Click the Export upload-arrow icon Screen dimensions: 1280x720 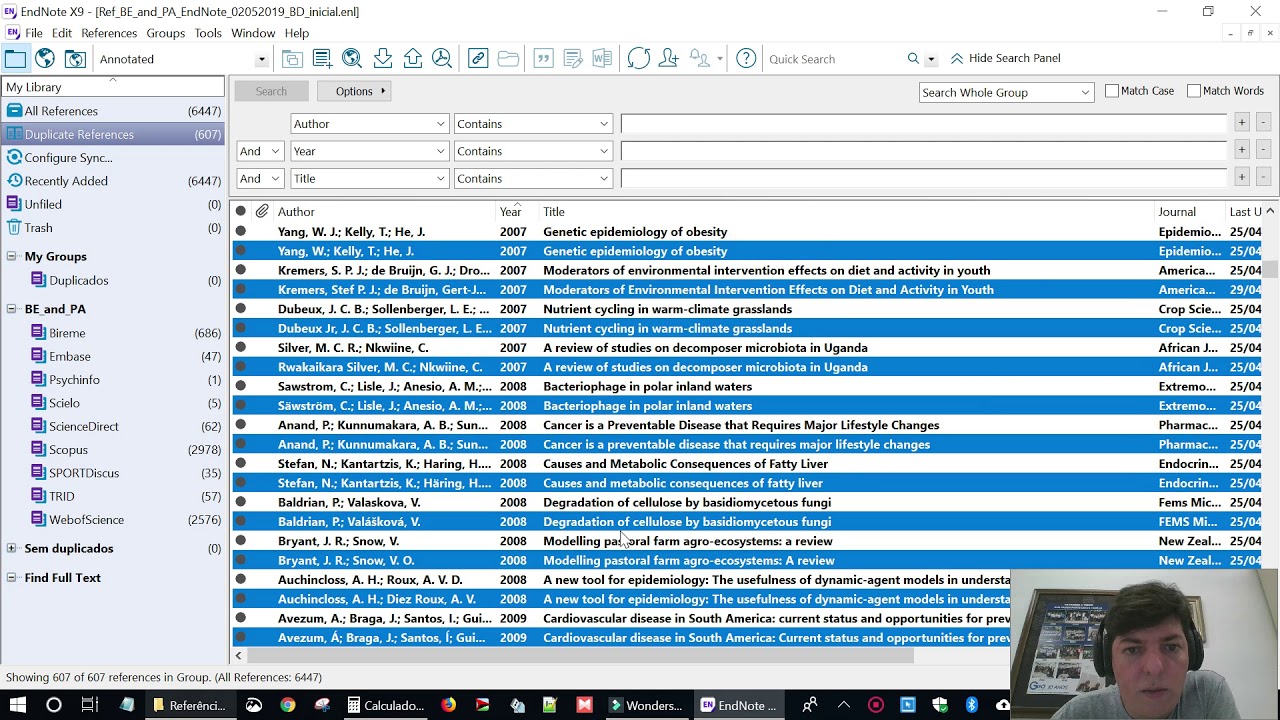[412, 59]
